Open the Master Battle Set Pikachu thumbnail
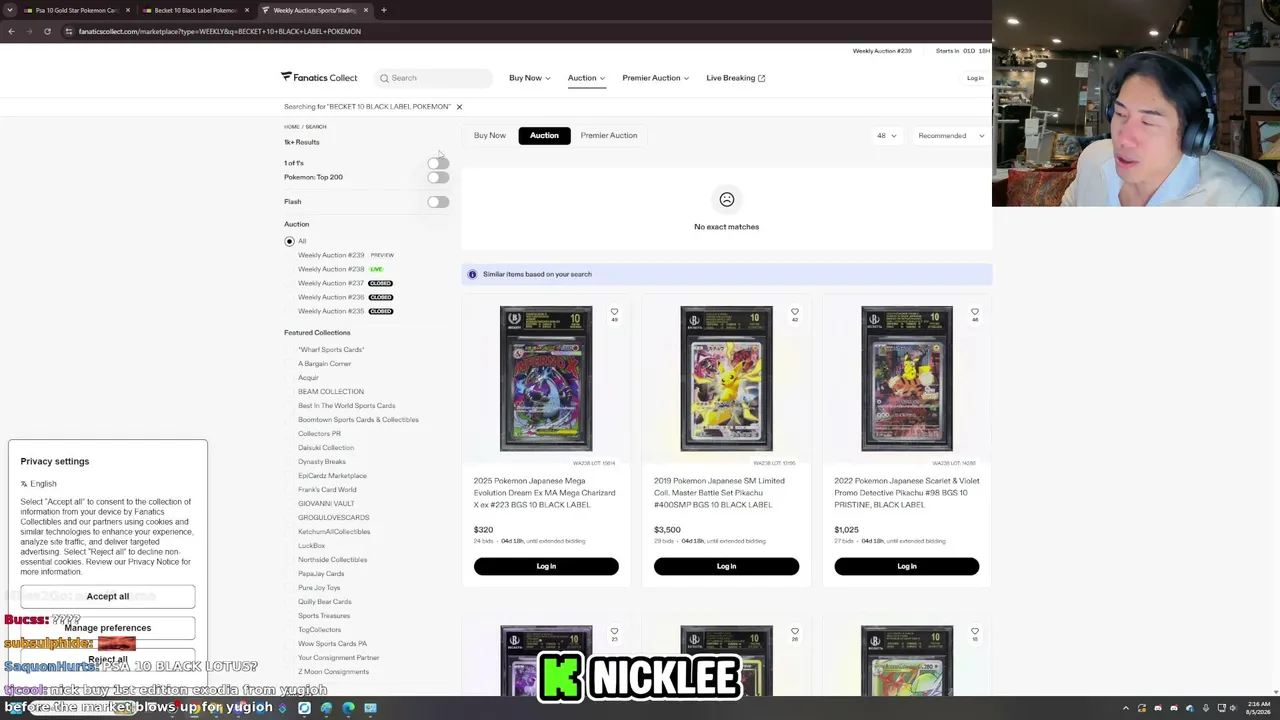1280x720 pixels. 726,379
